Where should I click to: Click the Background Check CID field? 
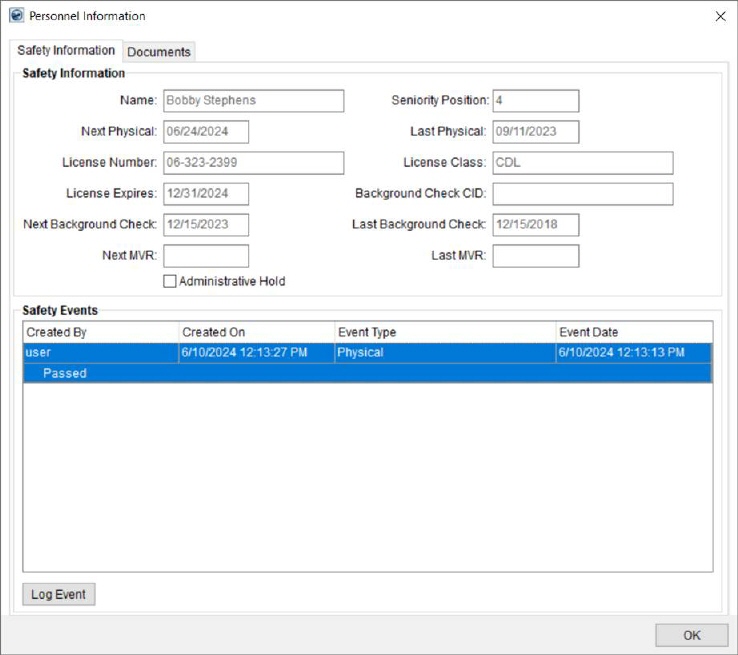[583, 194]
